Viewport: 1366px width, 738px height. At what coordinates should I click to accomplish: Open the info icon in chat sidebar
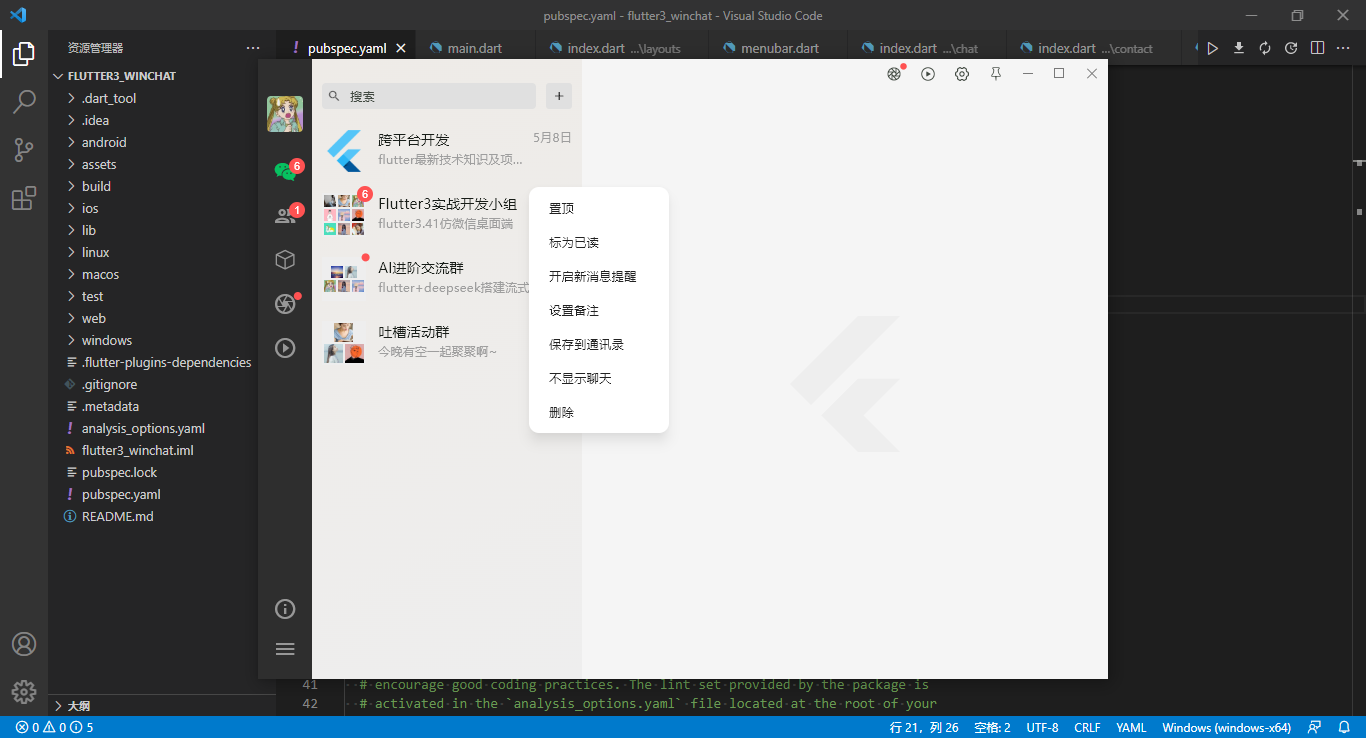pyautogui.click(x=285, y=609)
